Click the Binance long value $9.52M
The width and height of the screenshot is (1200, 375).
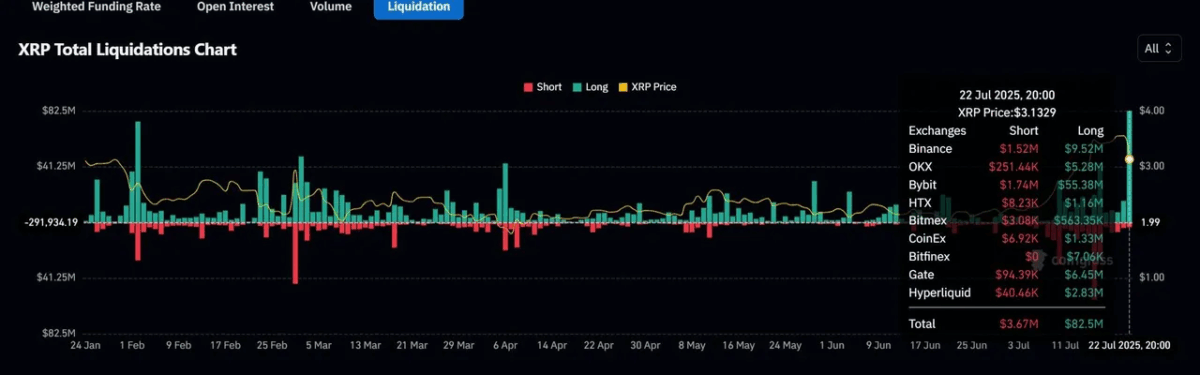pyautogui.click(x=1084, y=149)
